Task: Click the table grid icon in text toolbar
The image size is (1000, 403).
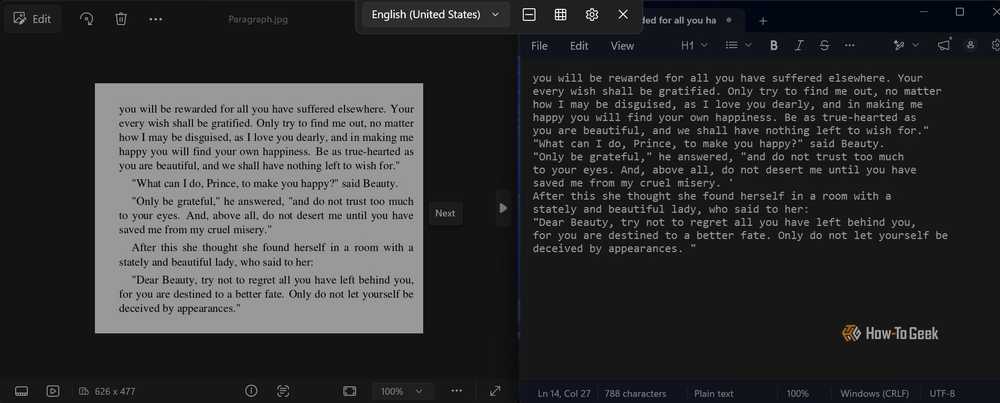Action: [561, 15]
